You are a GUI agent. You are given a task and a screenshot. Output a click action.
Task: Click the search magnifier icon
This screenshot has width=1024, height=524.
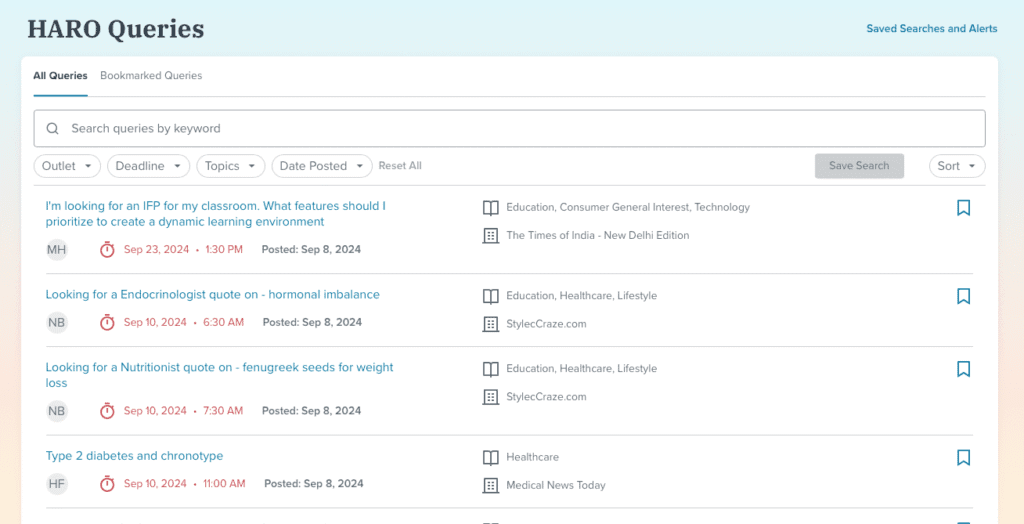(51, 129)
